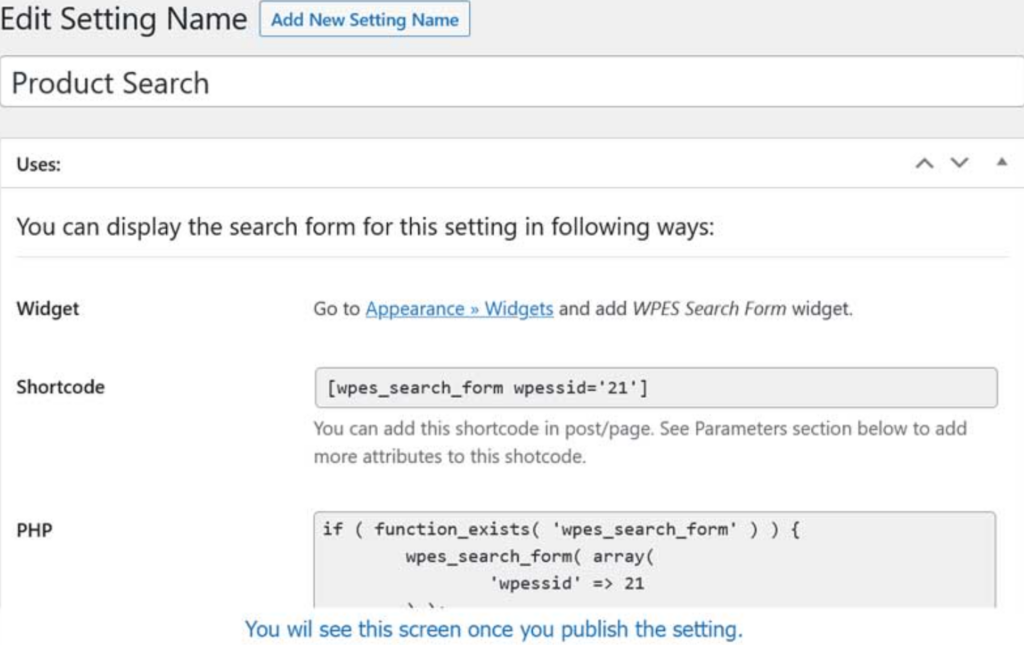The image size is (1024, 645).
Task: Click the function_exists line in PHP code
Action: click(x=560, y=530)
